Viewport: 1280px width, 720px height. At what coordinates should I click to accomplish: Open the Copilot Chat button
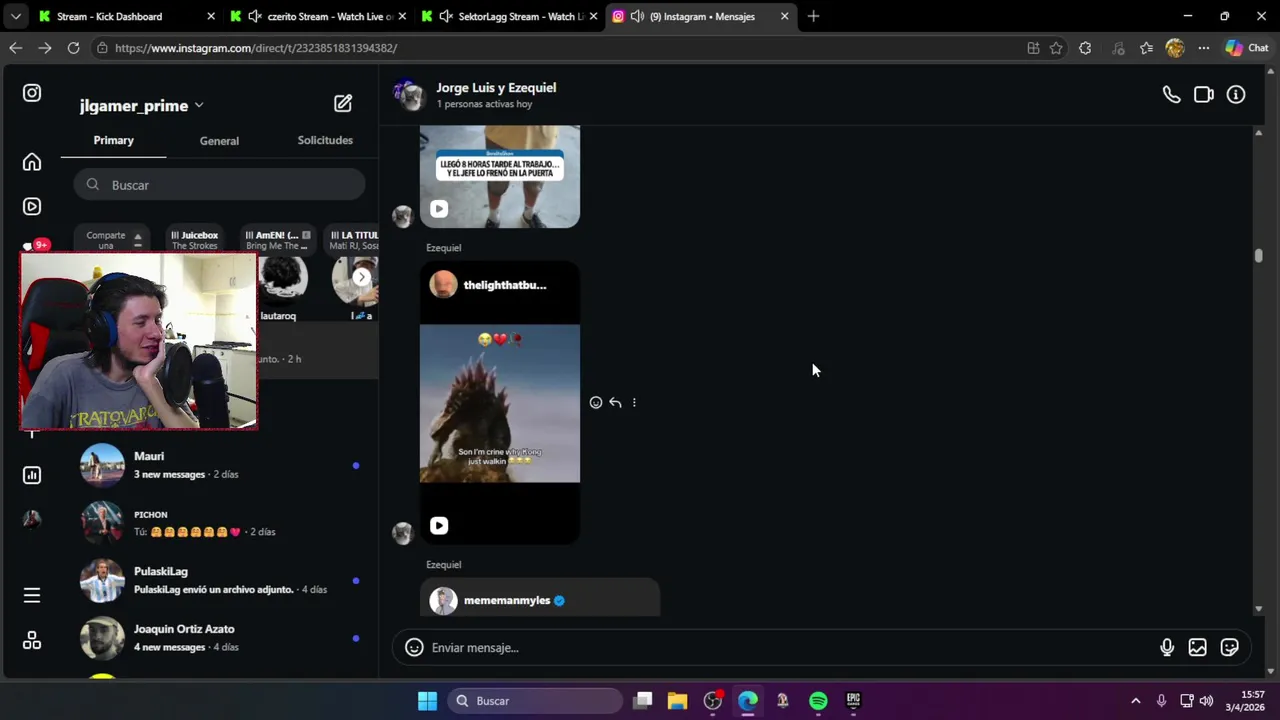pos(1247,48)
